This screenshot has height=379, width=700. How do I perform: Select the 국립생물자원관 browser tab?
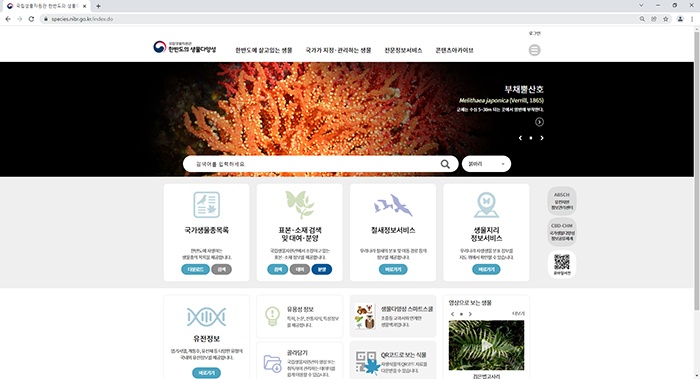(x=46, y=6)
